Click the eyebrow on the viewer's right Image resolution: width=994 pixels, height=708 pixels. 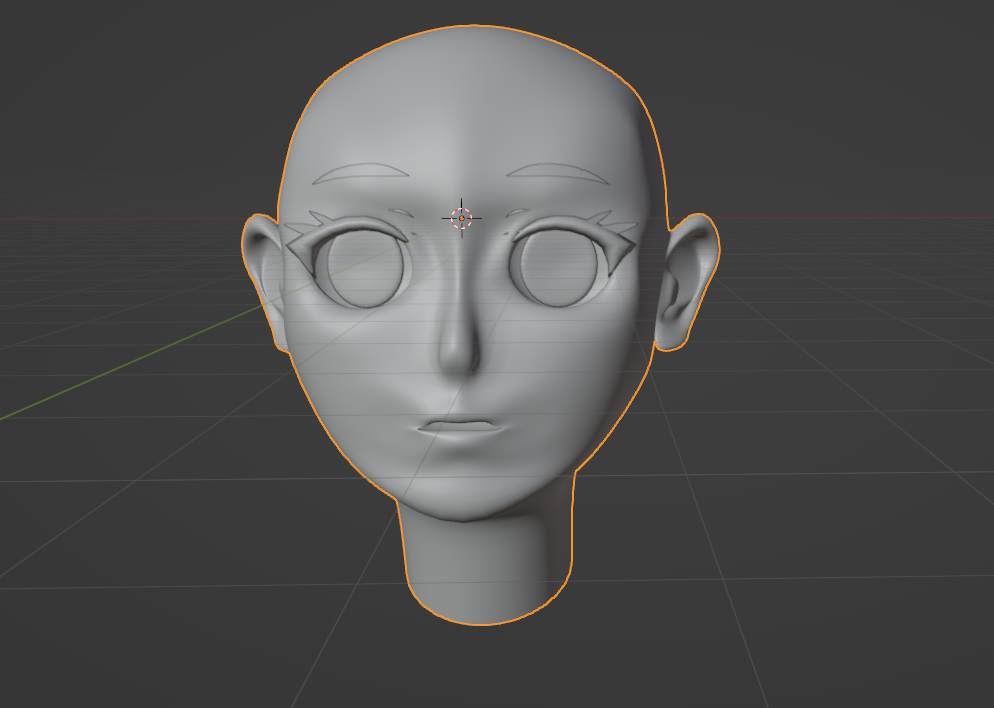tap(556, 170)
